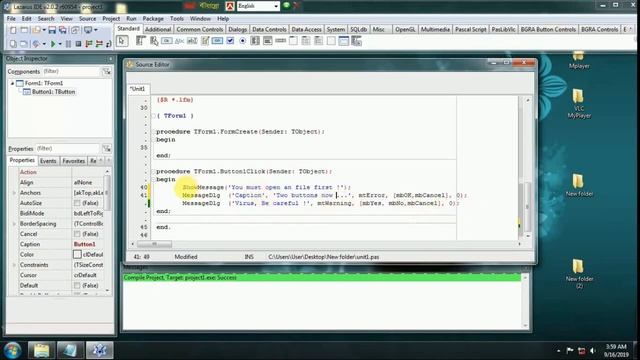Open the Windows Start button
This screenshot has height=360, width=640.
[x=13, y=350]
